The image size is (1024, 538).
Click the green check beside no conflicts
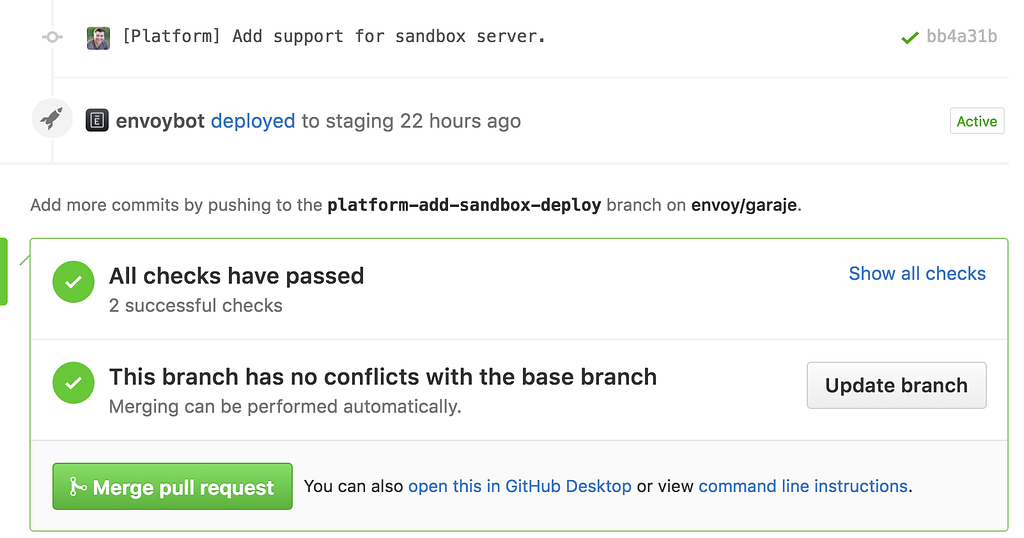pos(73,384)
